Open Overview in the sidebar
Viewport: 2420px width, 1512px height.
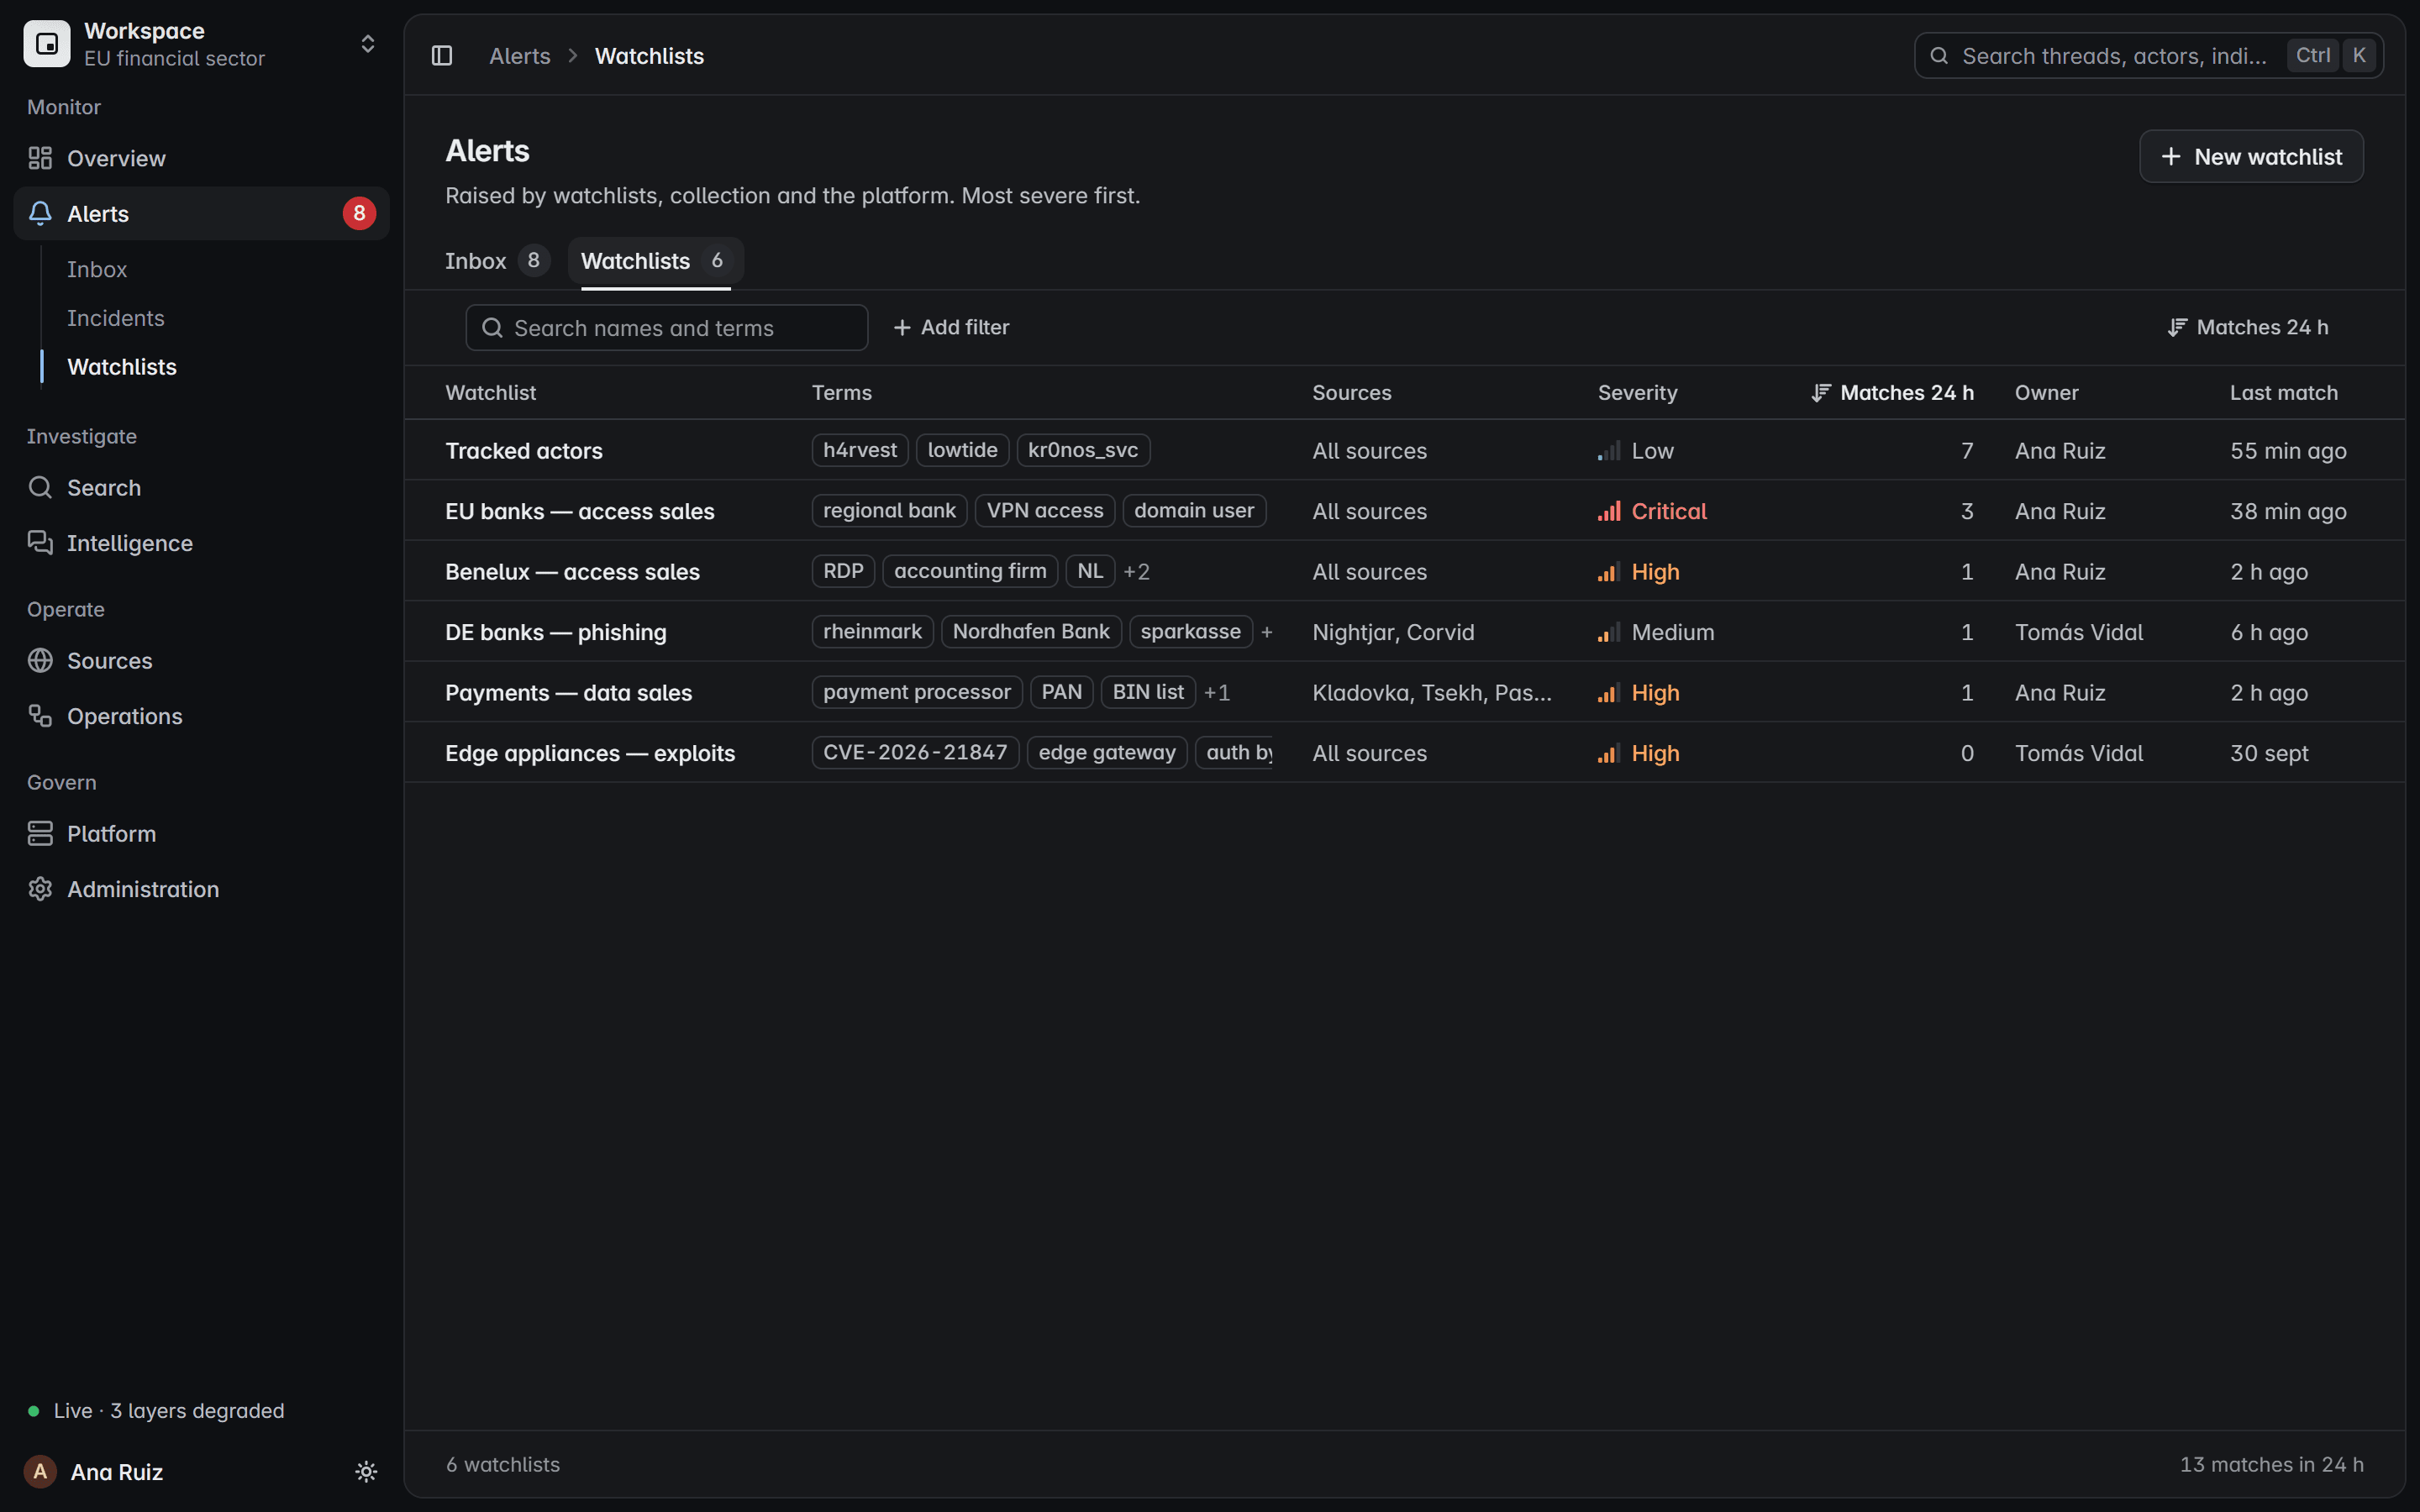pyautogui.click(x=201, y=158)
